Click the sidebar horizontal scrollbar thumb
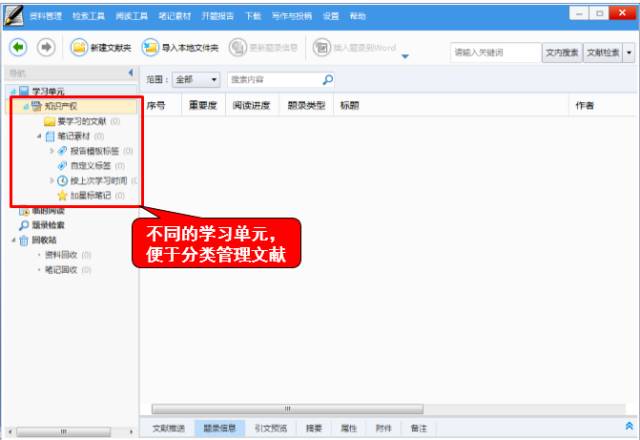The image size is (640, 440). click(63, 431)
